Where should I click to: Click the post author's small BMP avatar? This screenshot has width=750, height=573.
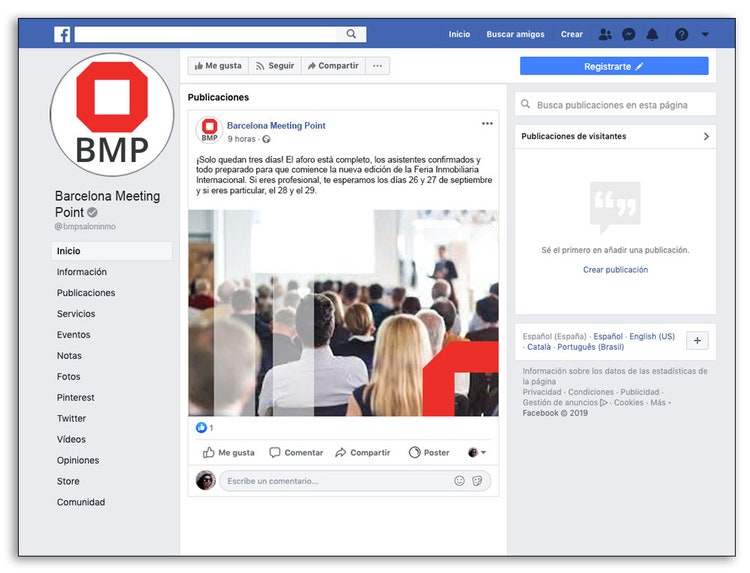pos(209,130)
